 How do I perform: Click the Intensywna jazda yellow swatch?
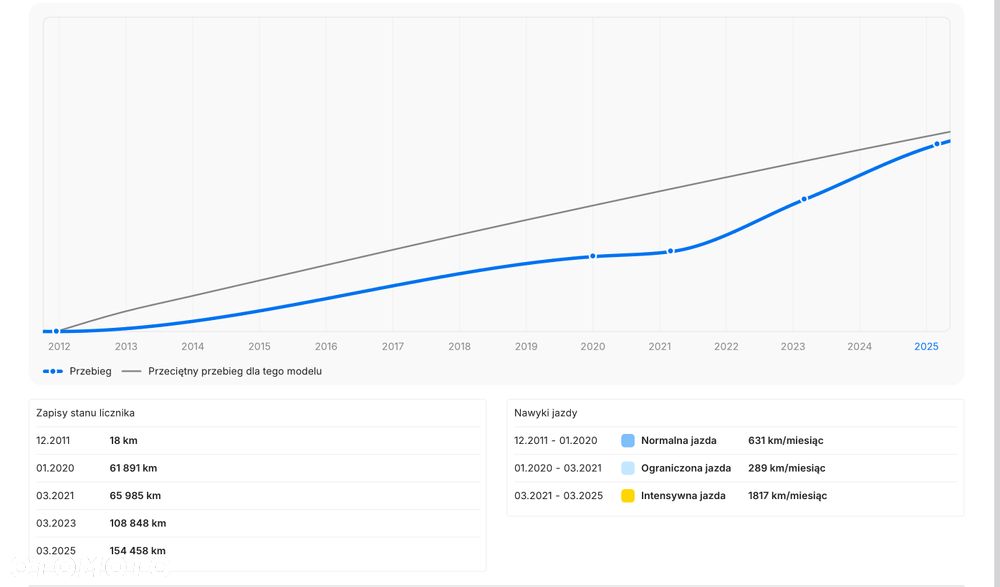tap(628, 496)
